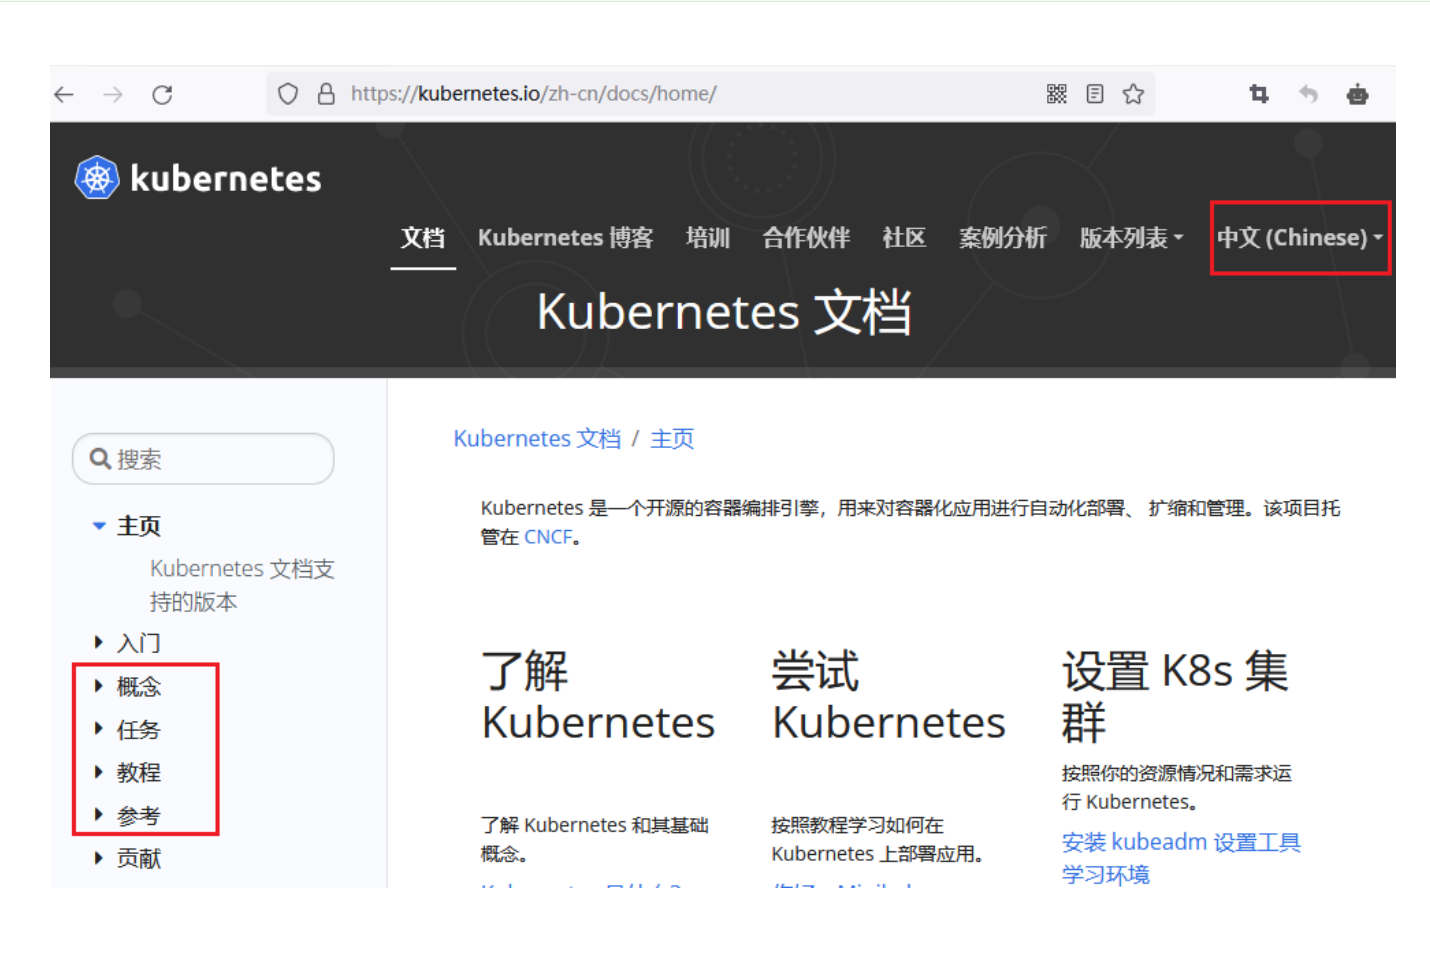Select 贡献 in the sidebar tree

pos(139,859)
